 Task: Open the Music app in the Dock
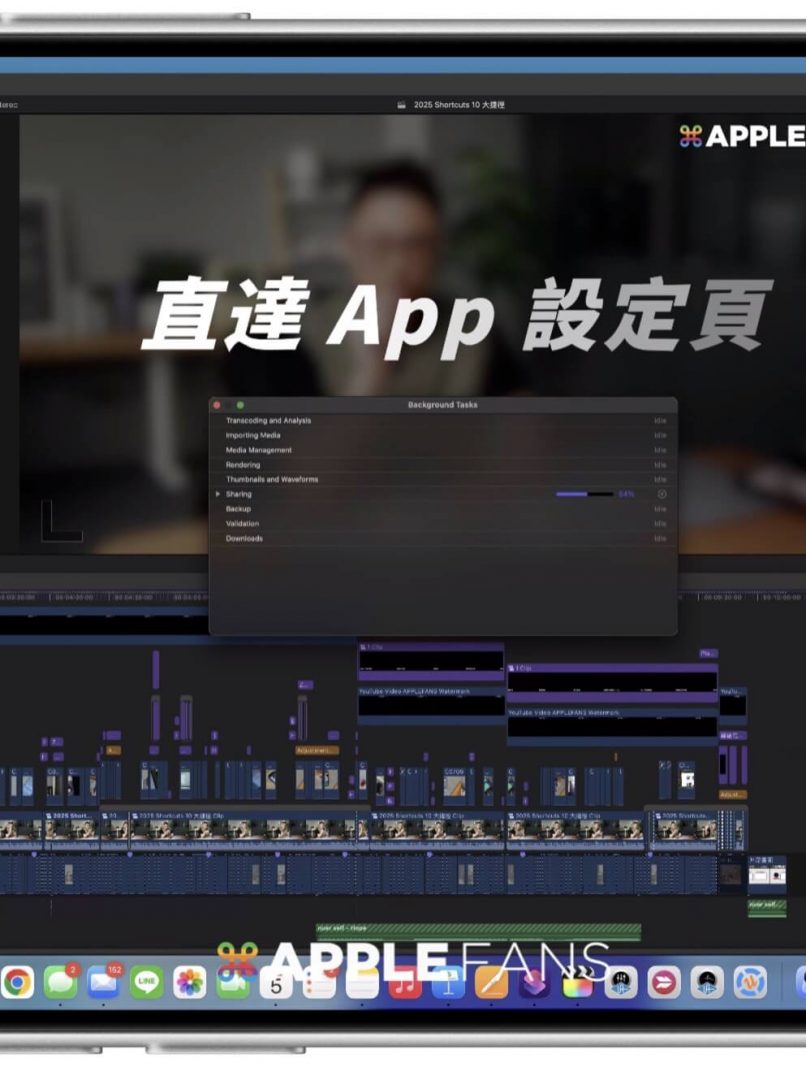point(404,983)
